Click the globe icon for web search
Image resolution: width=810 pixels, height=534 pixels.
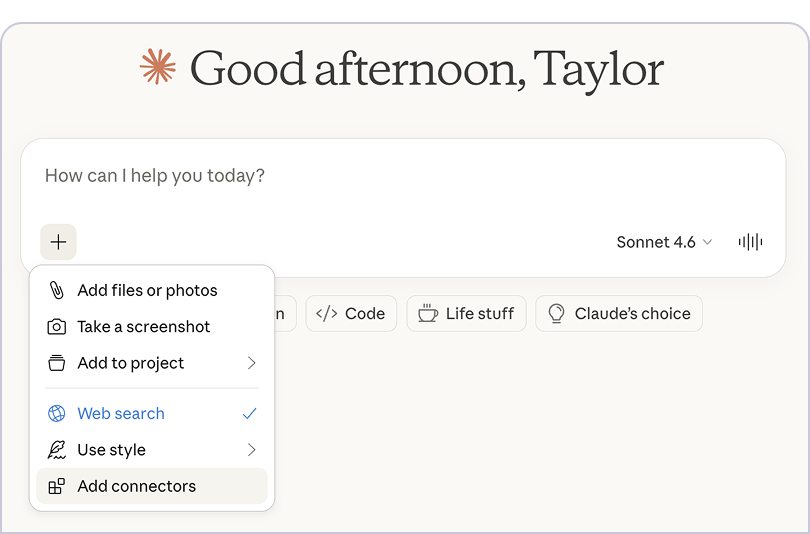pos(57,414)
